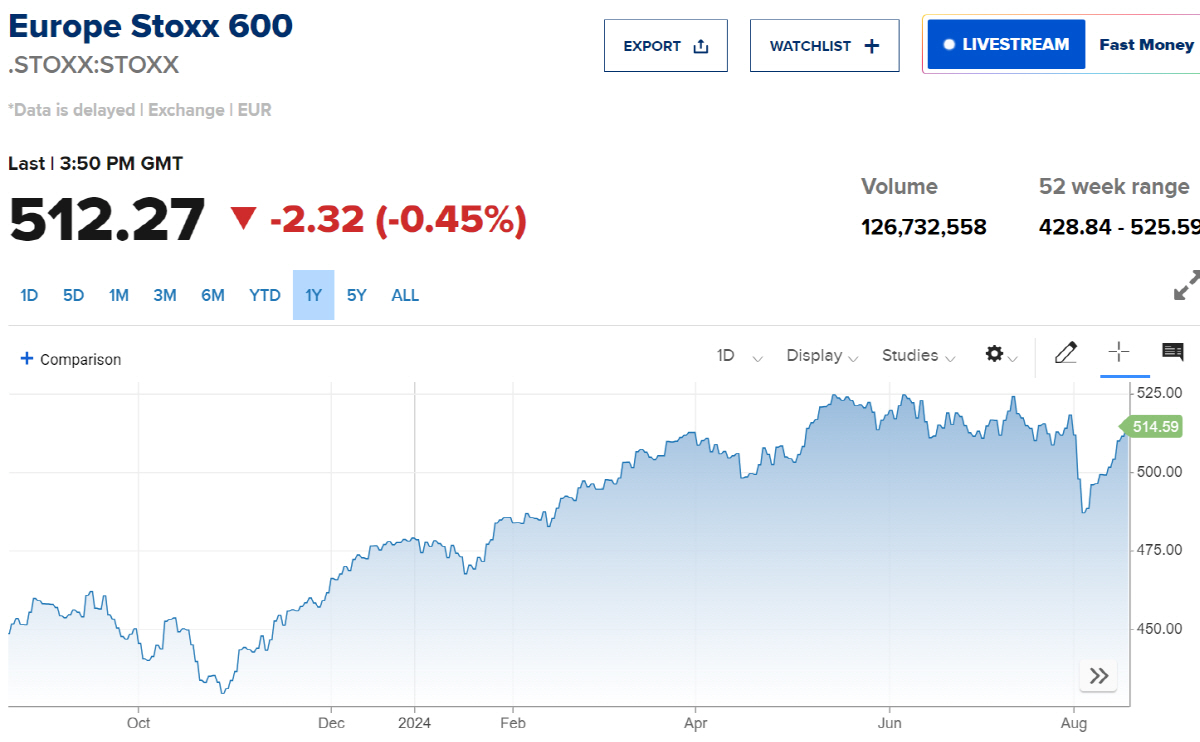Switch chart to 5Y range
The height and width of the screenshot is (742, 1200).
pos(356,295)
